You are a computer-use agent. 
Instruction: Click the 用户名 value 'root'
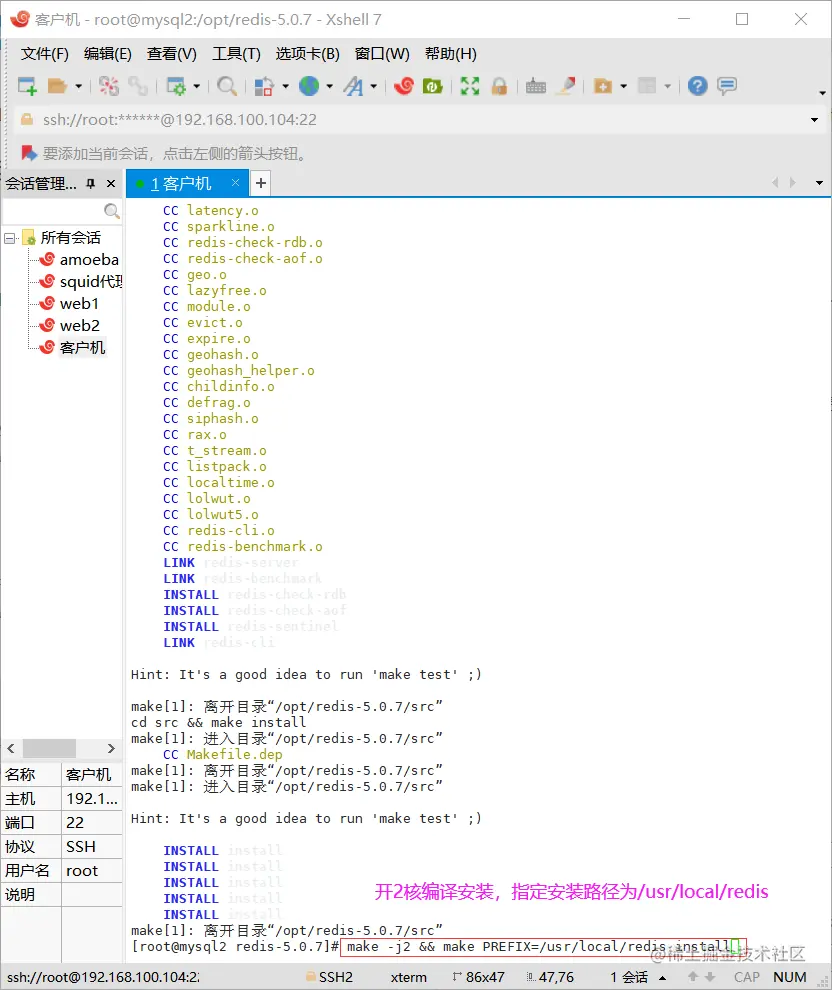92,871
